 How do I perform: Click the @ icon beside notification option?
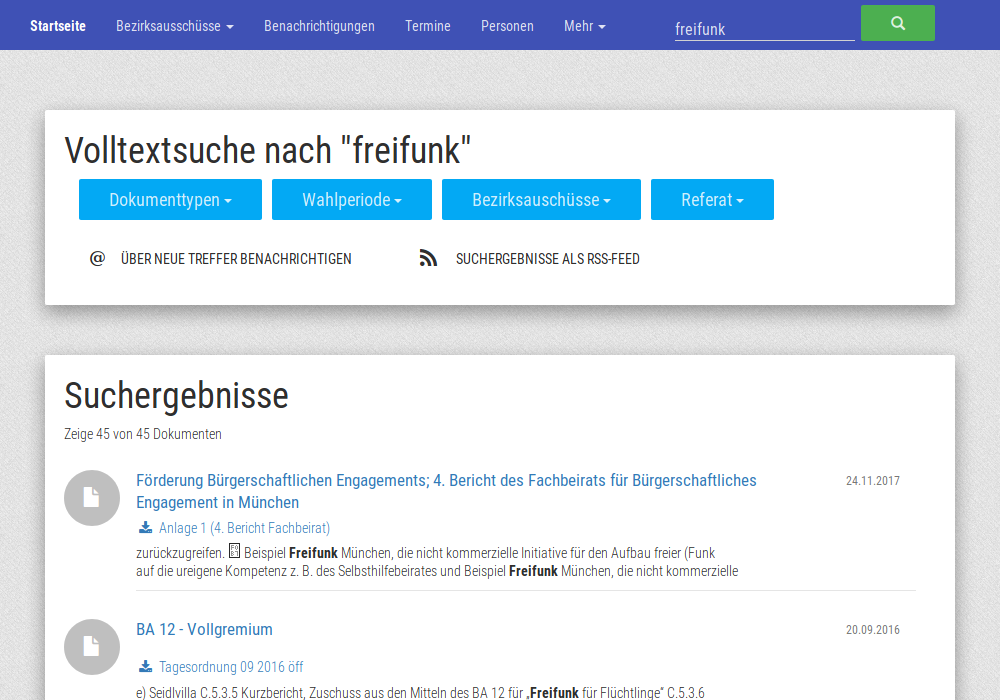pyautogui.click(x=96, y=258)
